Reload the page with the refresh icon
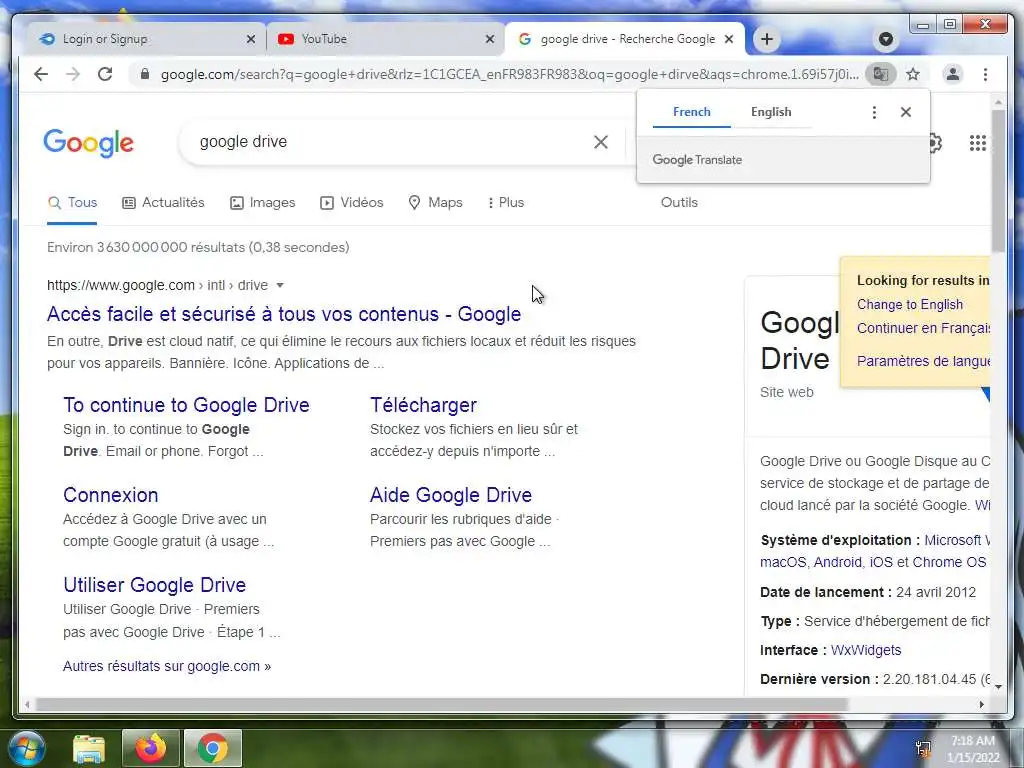The image size is (1024, 768). pyautogui.click(x=105, y=74)
